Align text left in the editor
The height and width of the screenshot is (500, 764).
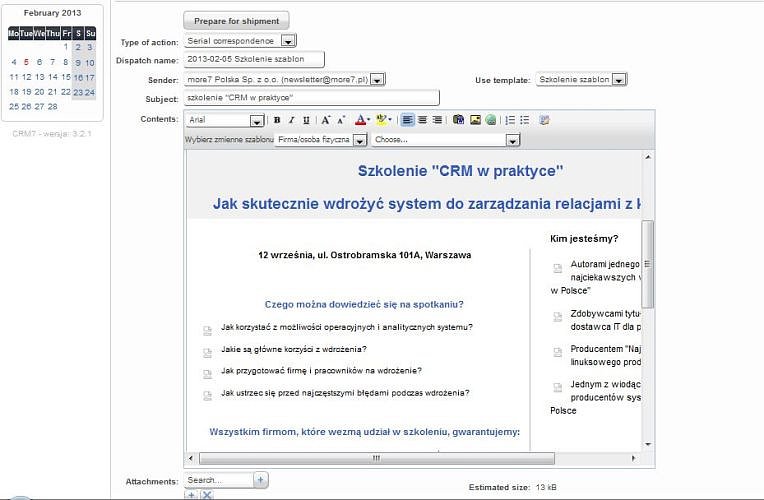407,120
